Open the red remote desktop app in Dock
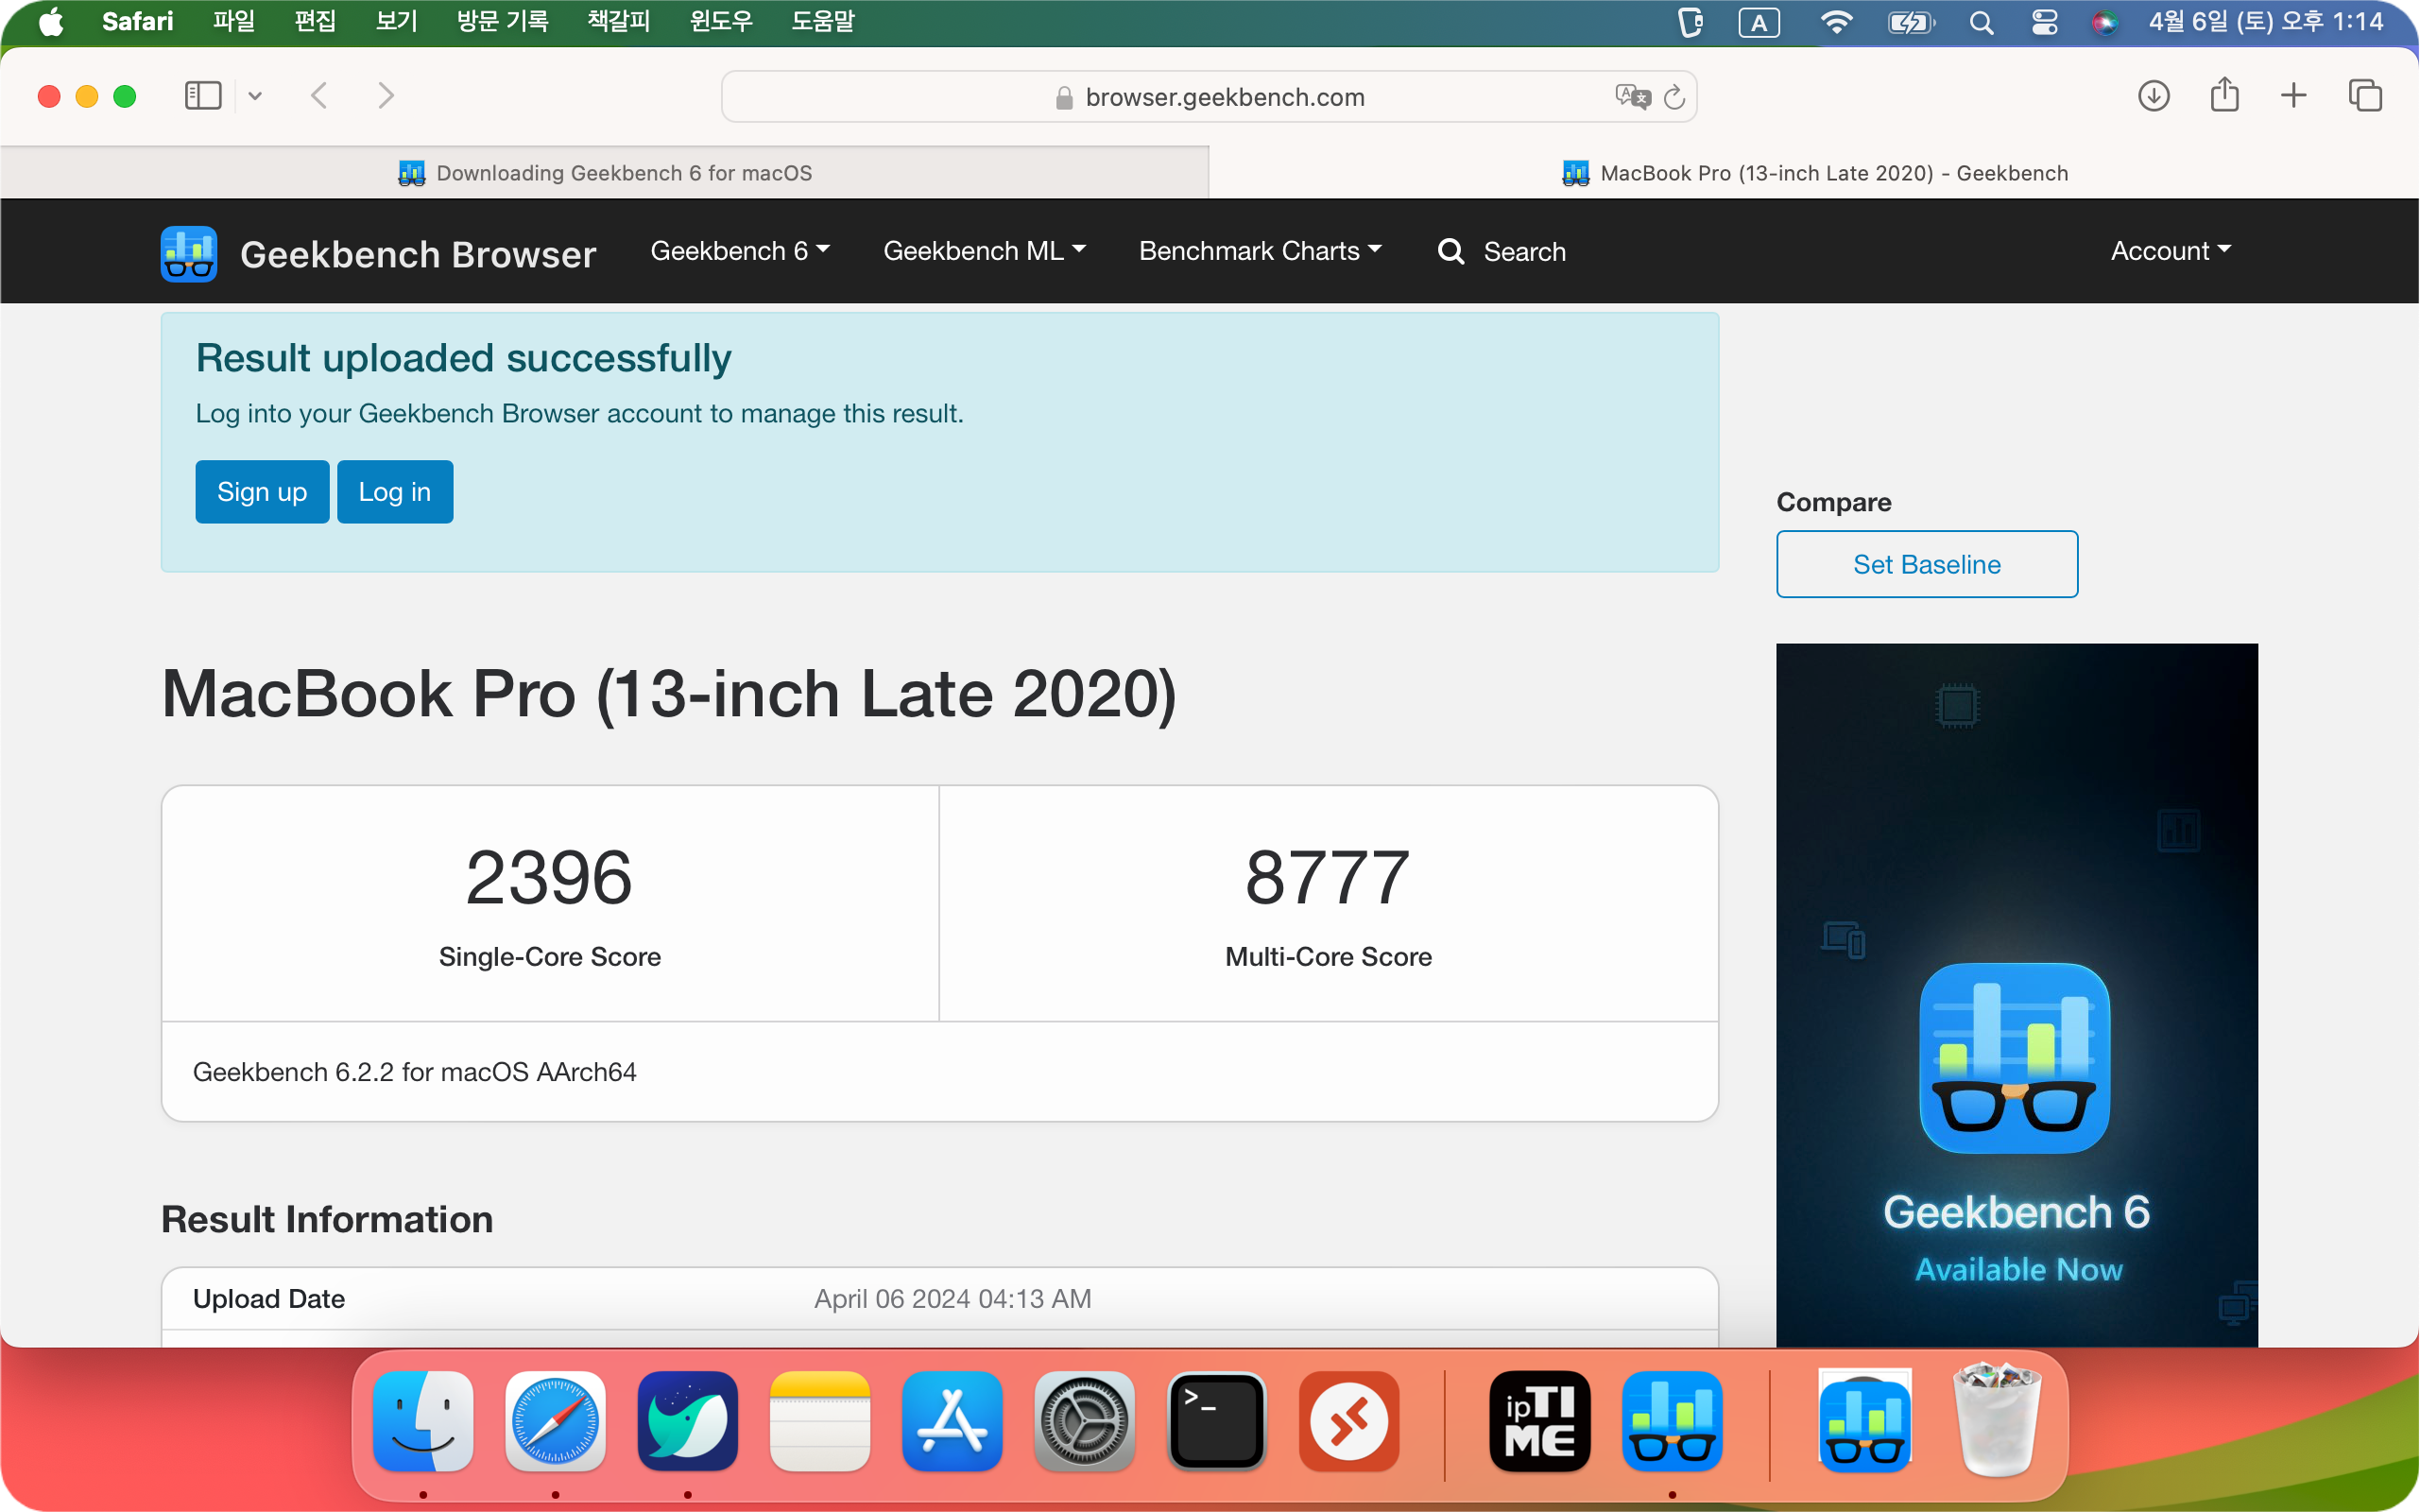The width and height of the screenshot is (2420, 1512). coord(1349,1421)
